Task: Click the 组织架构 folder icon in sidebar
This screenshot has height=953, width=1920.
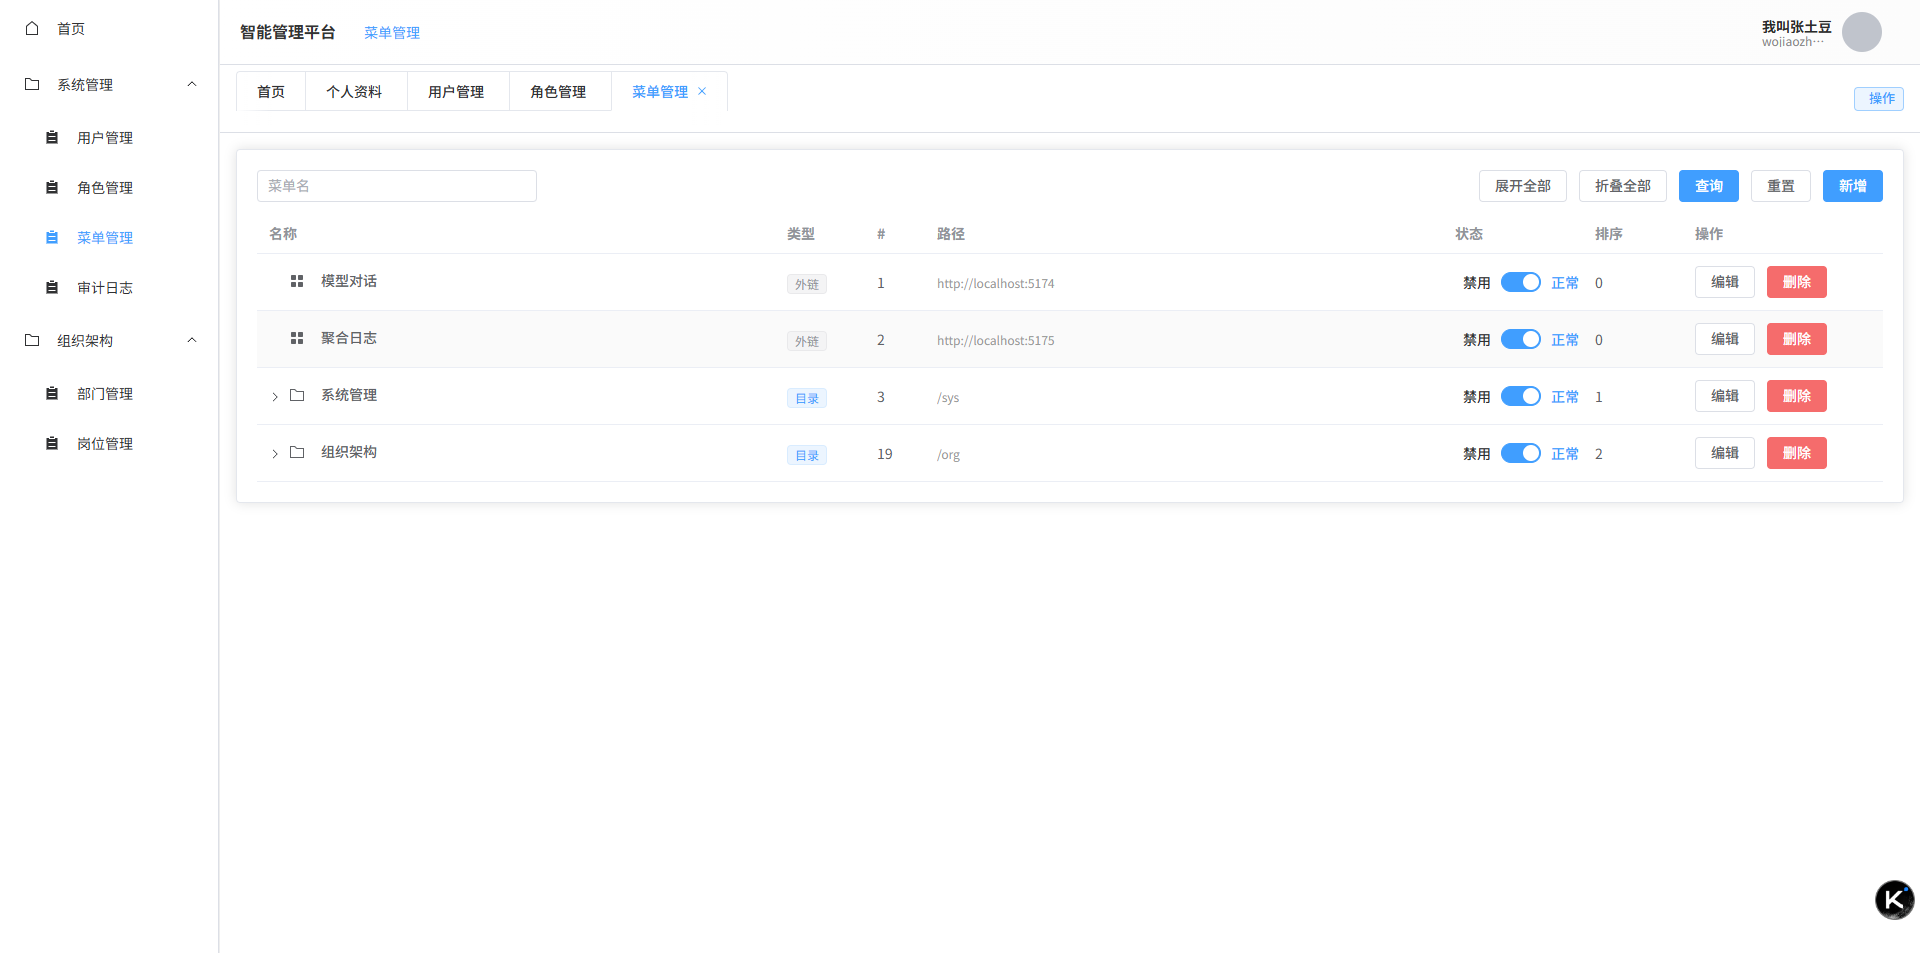Action: tap(32, 340)
